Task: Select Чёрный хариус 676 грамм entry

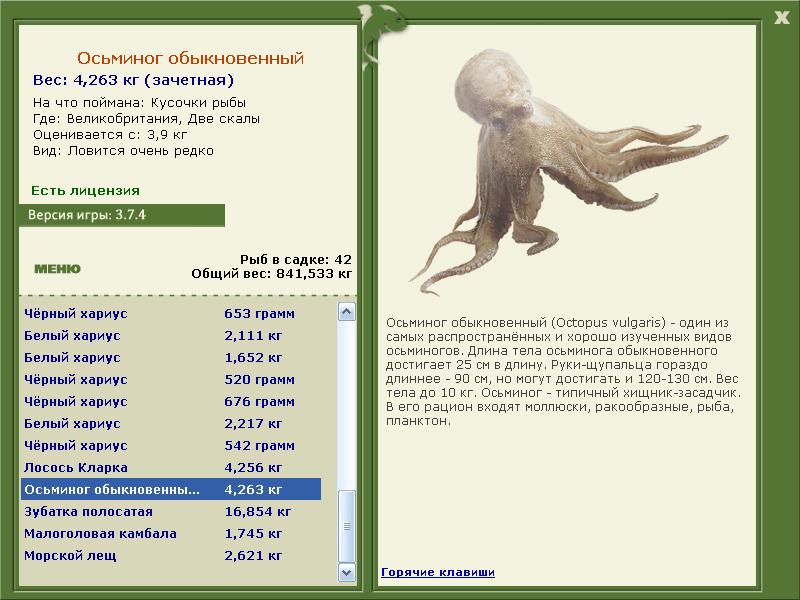Action: tap(171, 402)
